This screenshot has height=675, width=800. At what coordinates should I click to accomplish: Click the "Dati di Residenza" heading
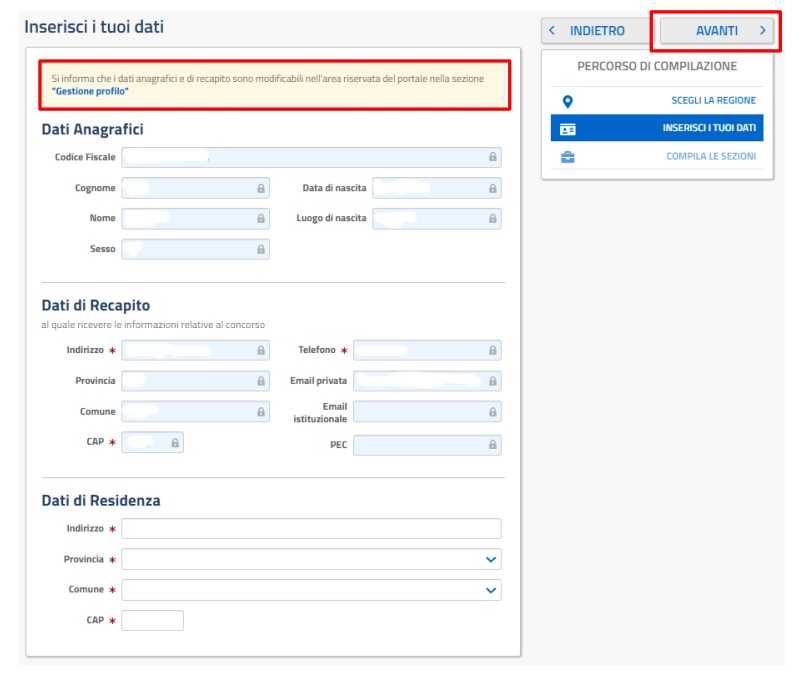point(101,501)
